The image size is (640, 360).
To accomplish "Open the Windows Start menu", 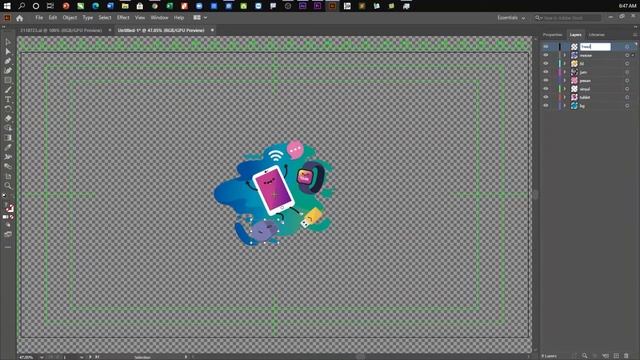I will (7, 6).
